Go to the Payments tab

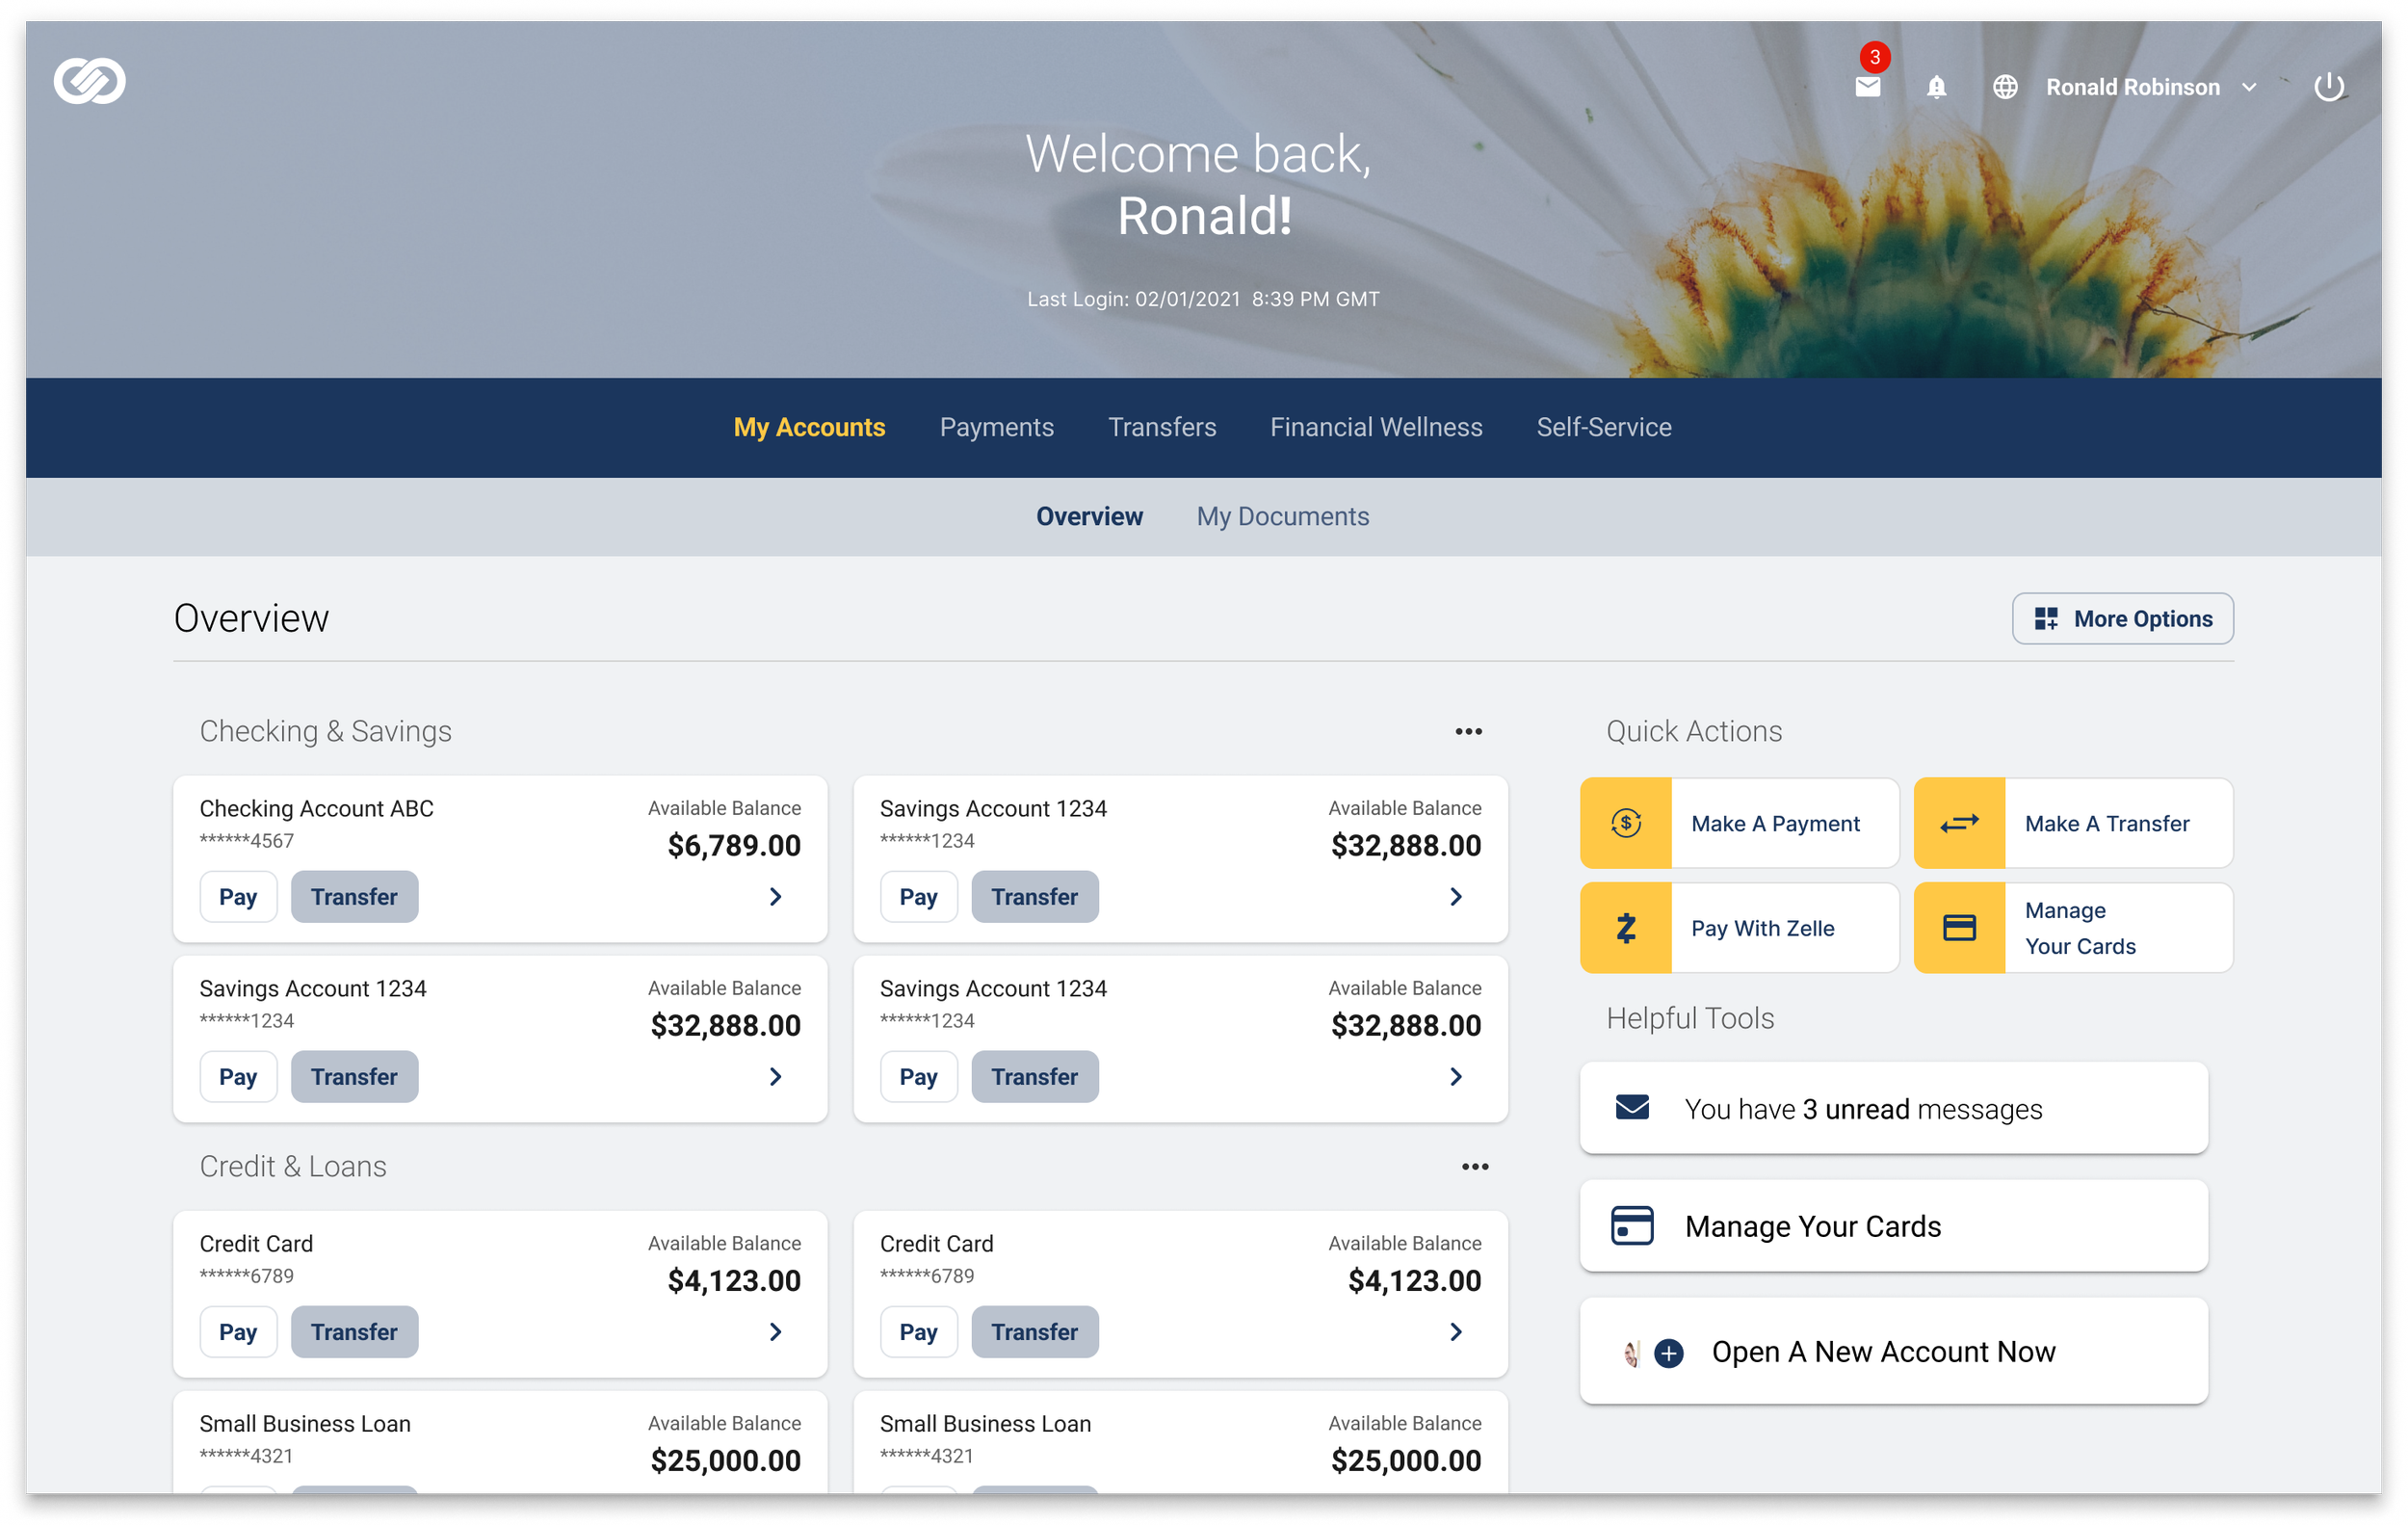click(x=996, y=427)
